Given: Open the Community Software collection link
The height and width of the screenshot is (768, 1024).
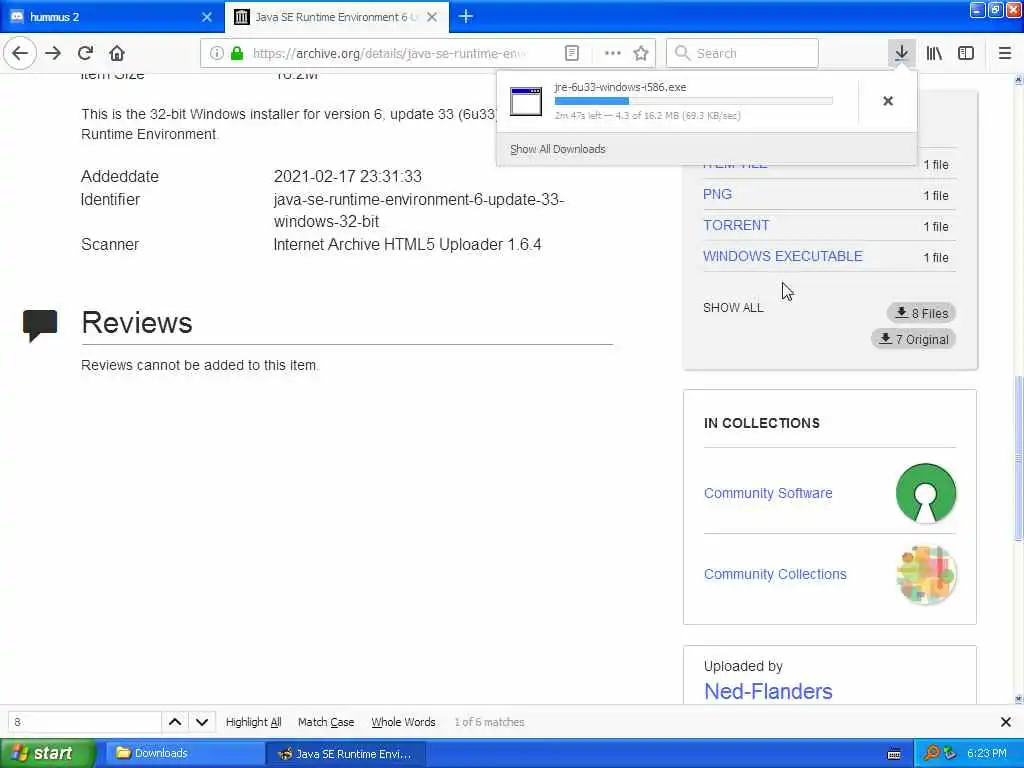Looking at the screenshot, I should click(768, 493).
